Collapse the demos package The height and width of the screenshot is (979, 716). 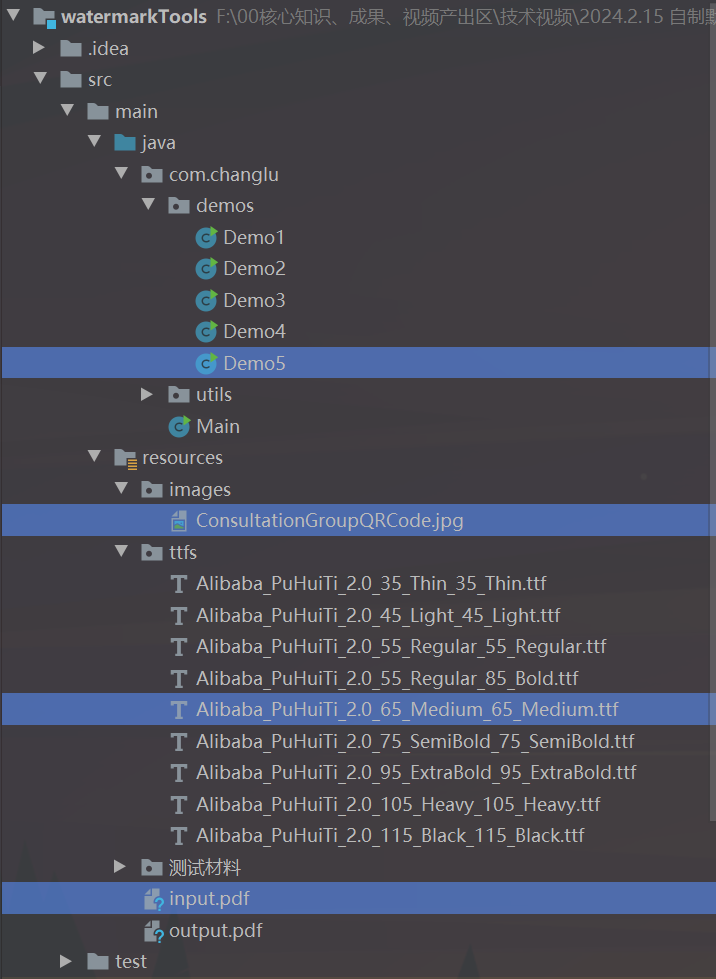click(148, 205)
